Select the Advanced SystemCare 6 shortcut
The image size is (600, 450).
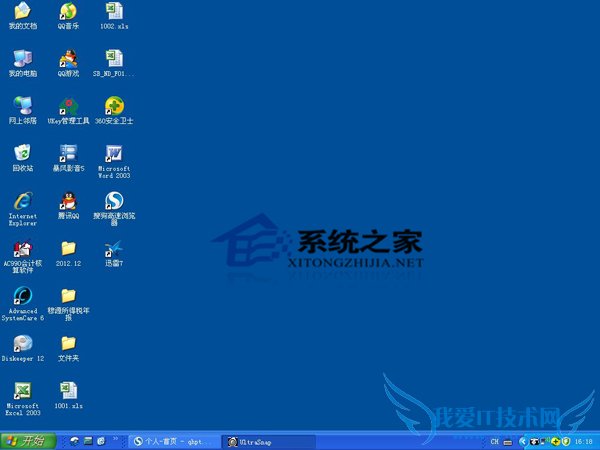23,305
